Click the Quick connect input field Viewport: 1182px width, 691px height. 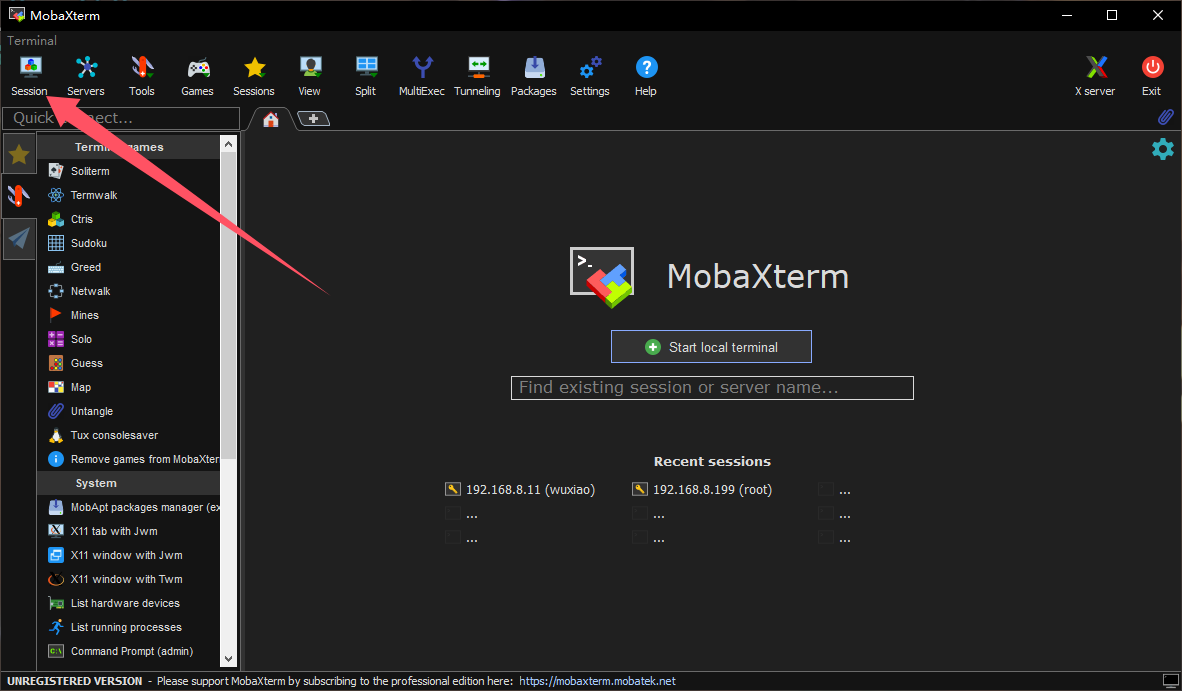pyautogui.click(x=121, y=118)
